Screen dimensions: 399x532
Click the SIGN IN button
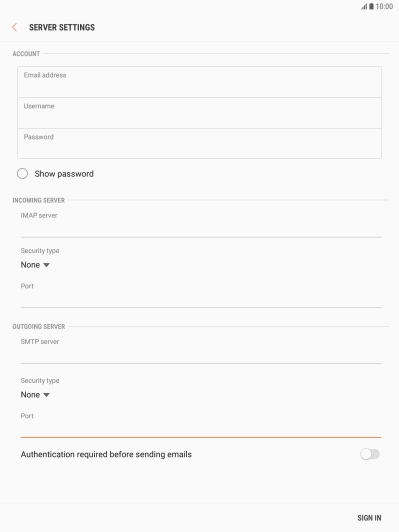(369, 518)
